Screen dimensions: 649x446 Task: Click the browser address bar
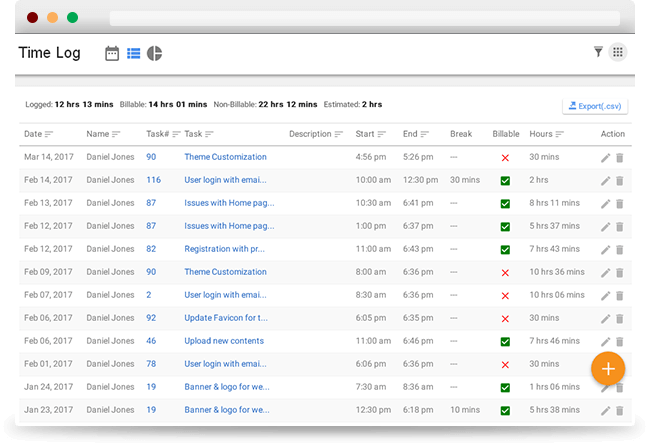click(365, 18)
